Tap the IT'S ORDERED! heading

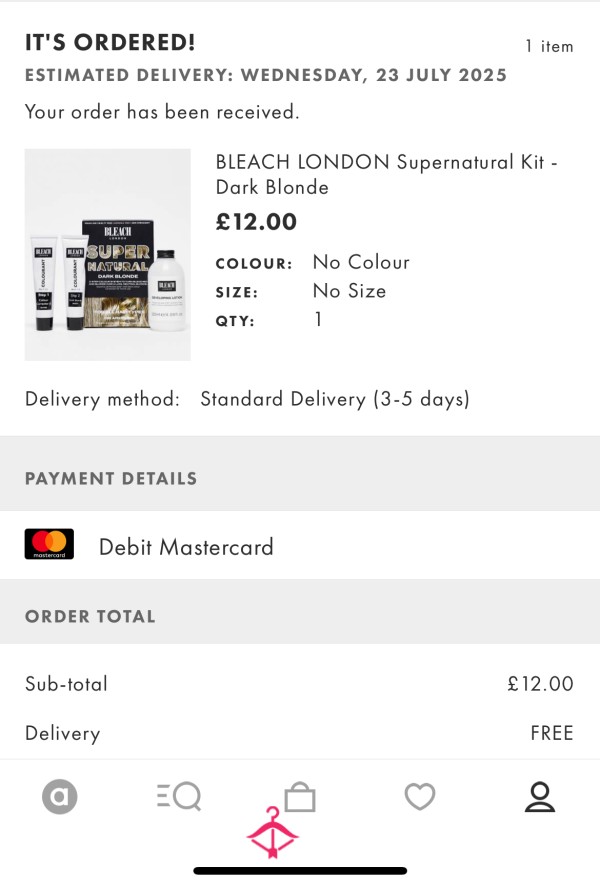110,42
